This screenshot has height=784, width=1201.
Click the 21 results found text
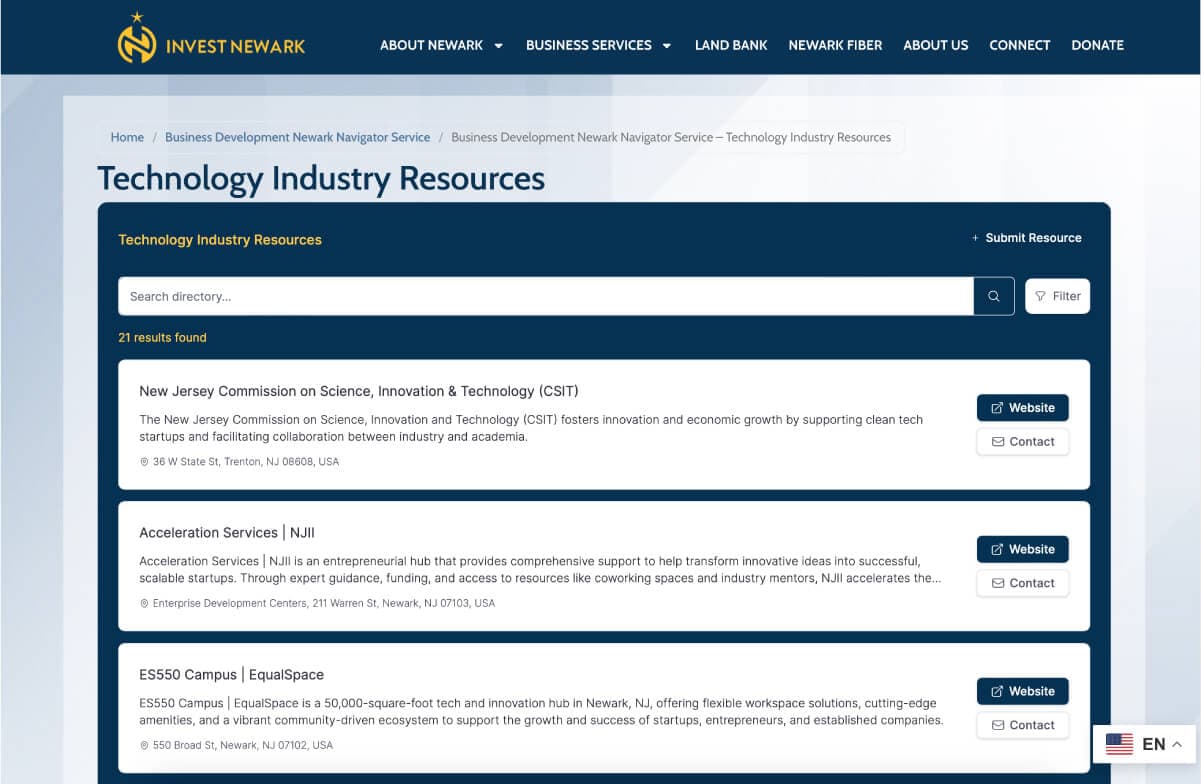[162, 338]
